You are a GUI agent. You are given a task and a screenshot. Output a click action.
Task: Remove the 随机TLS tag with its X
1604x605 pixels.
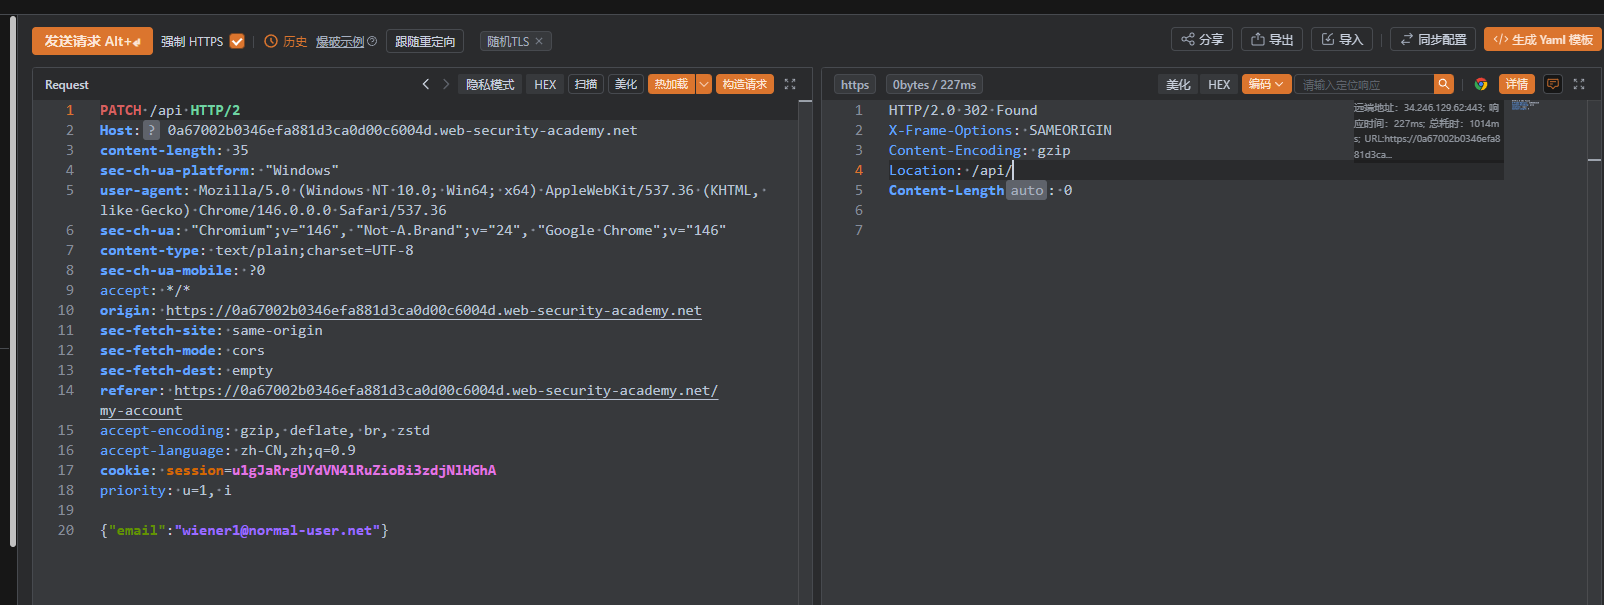pos(539,41)
